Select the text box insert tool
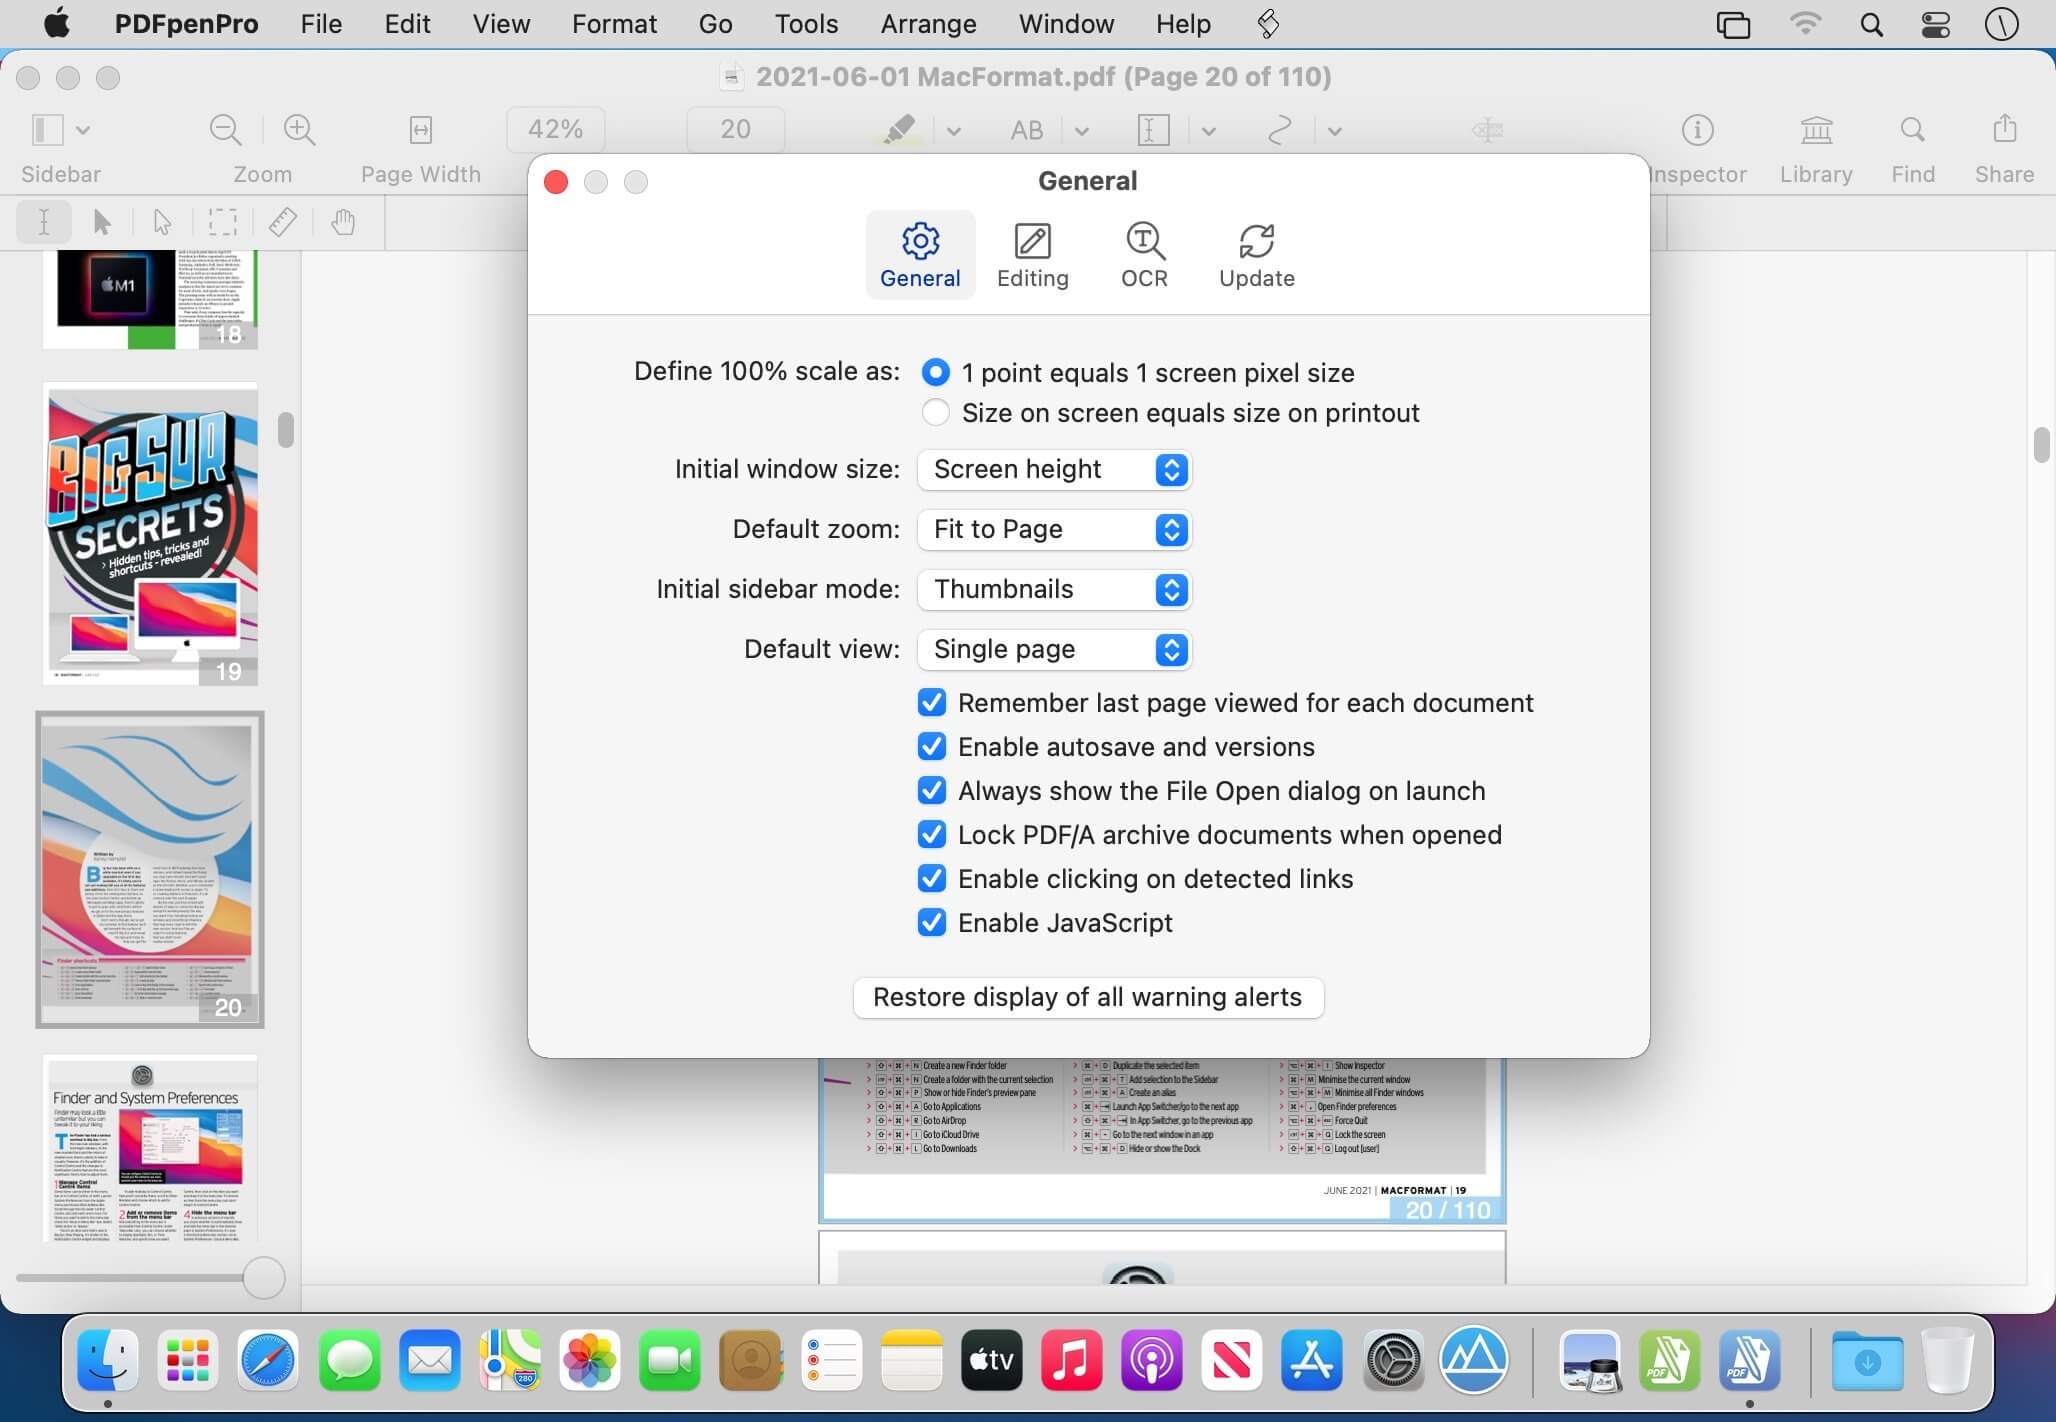Screen dimensions: 2056x1422 (1153, 130)
